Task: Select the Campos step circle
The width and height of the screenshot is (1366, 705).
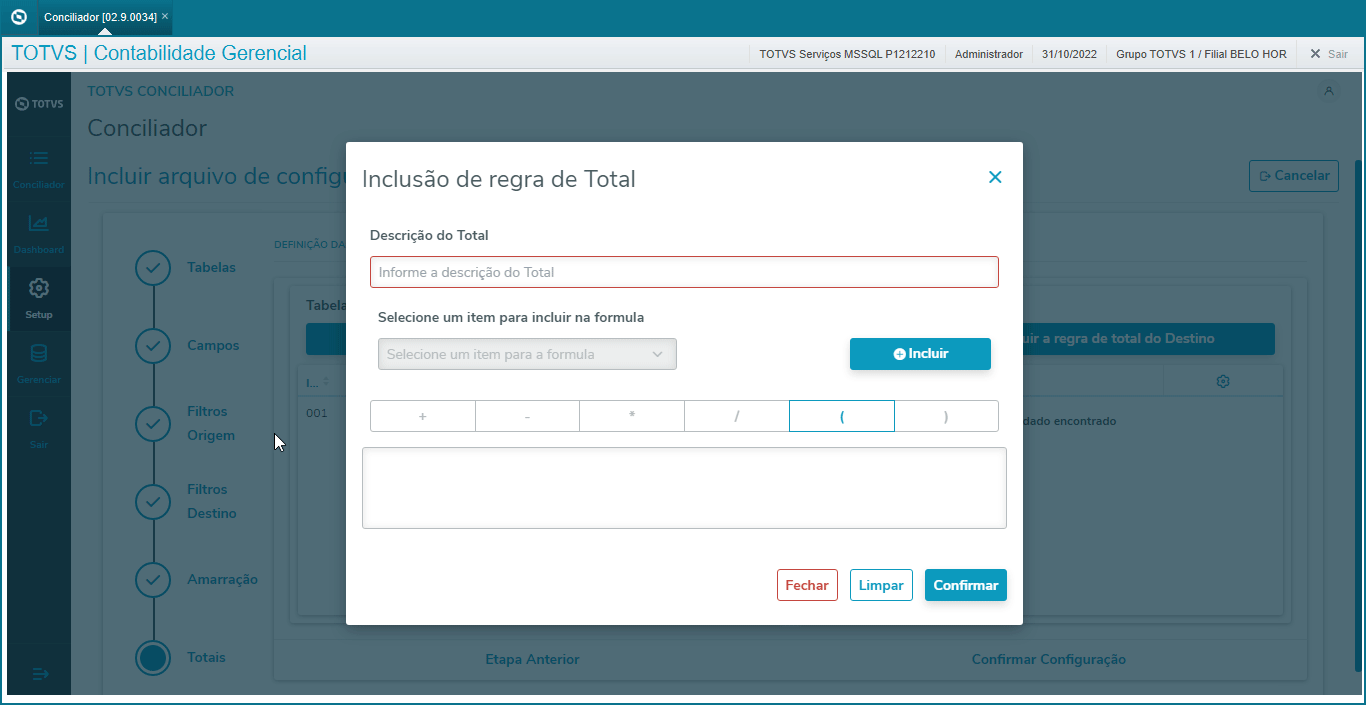Action: [x=153, y=346]
